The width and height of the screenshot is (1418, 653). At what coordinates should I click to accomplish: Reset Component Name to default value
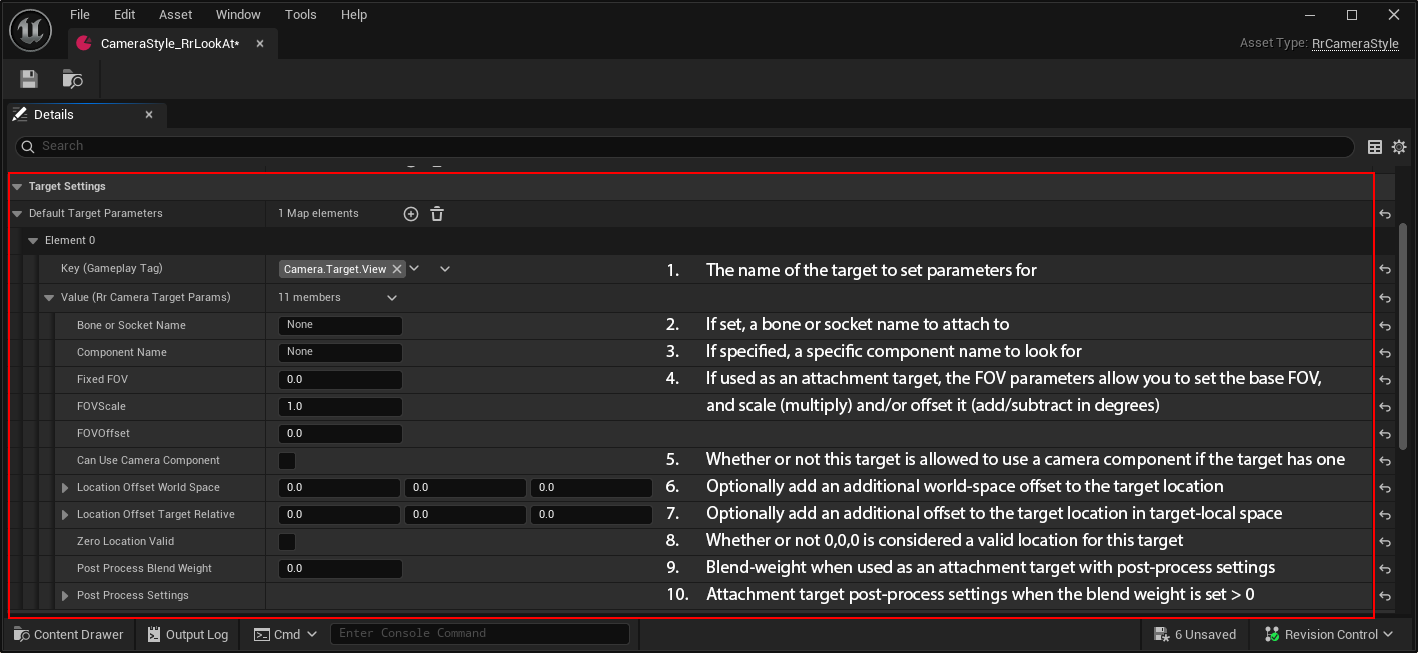click(x=1385, y=353)
